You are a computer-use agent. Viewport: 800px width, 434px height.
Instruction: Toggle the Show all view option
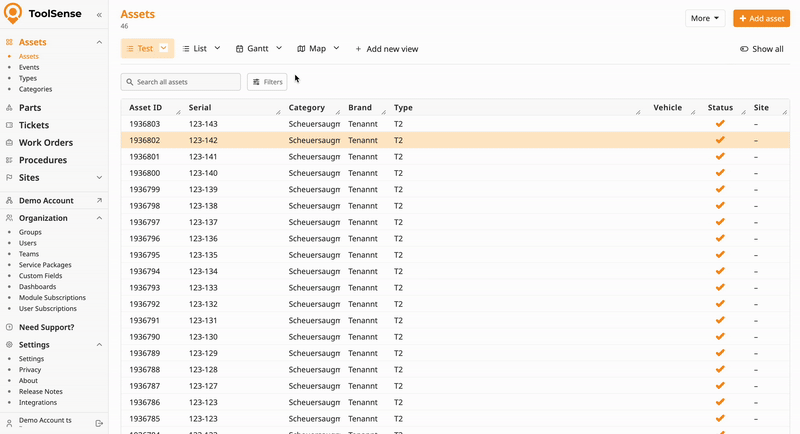[761, 49]
